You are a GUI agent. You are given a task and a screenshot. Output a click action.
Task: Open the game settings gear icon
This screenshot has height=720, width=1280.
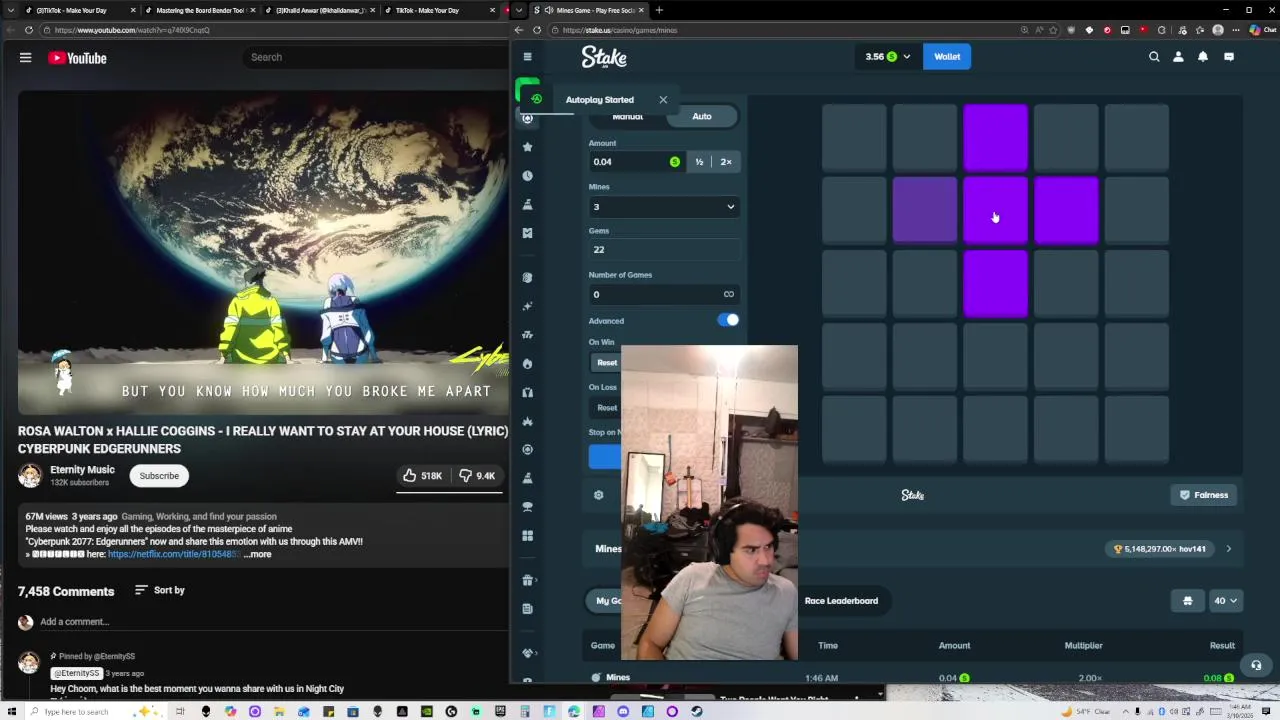598,495
